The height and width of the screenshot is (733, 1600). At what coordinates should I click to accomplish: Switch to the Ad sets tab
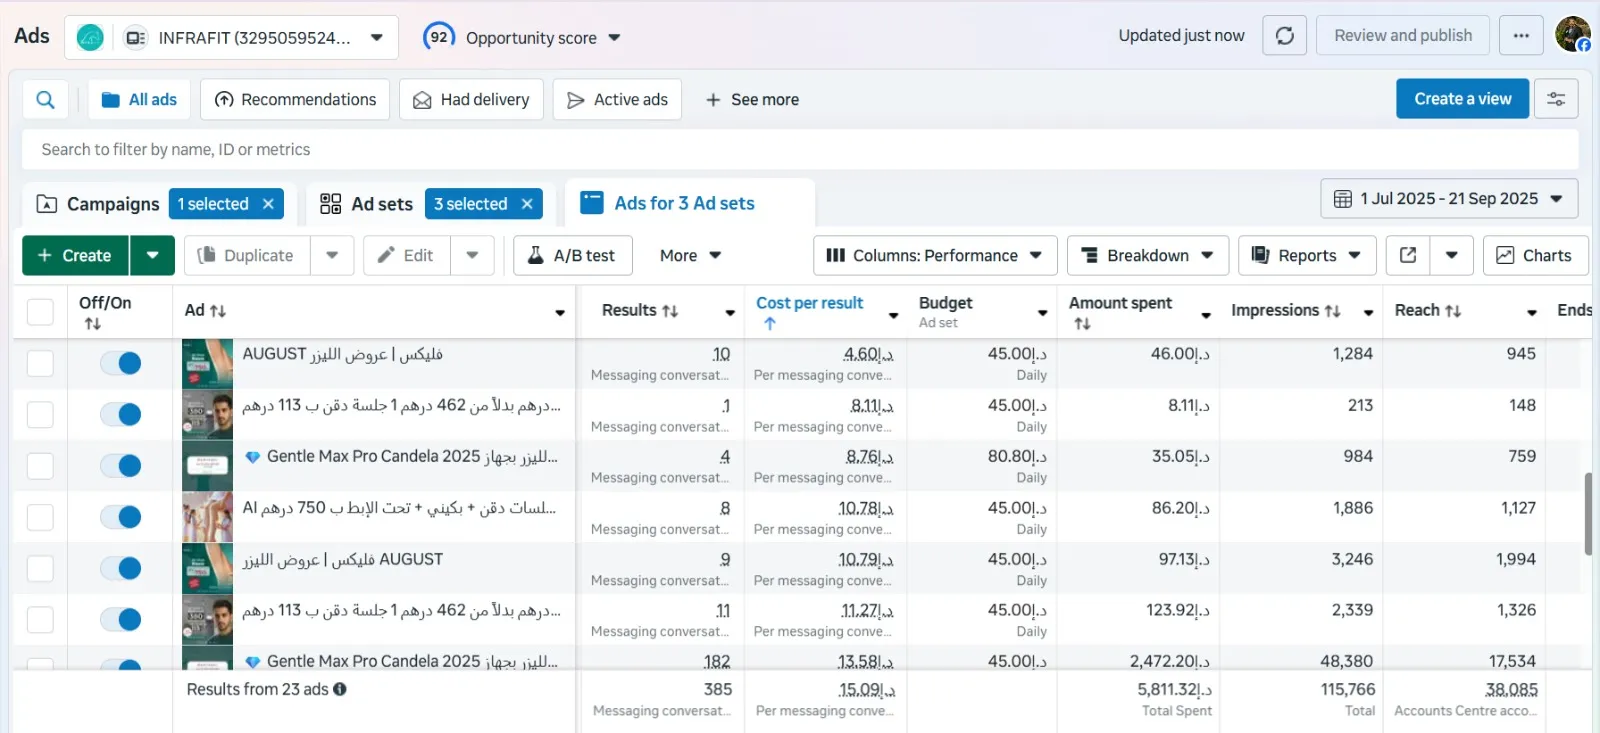point(367,204)
